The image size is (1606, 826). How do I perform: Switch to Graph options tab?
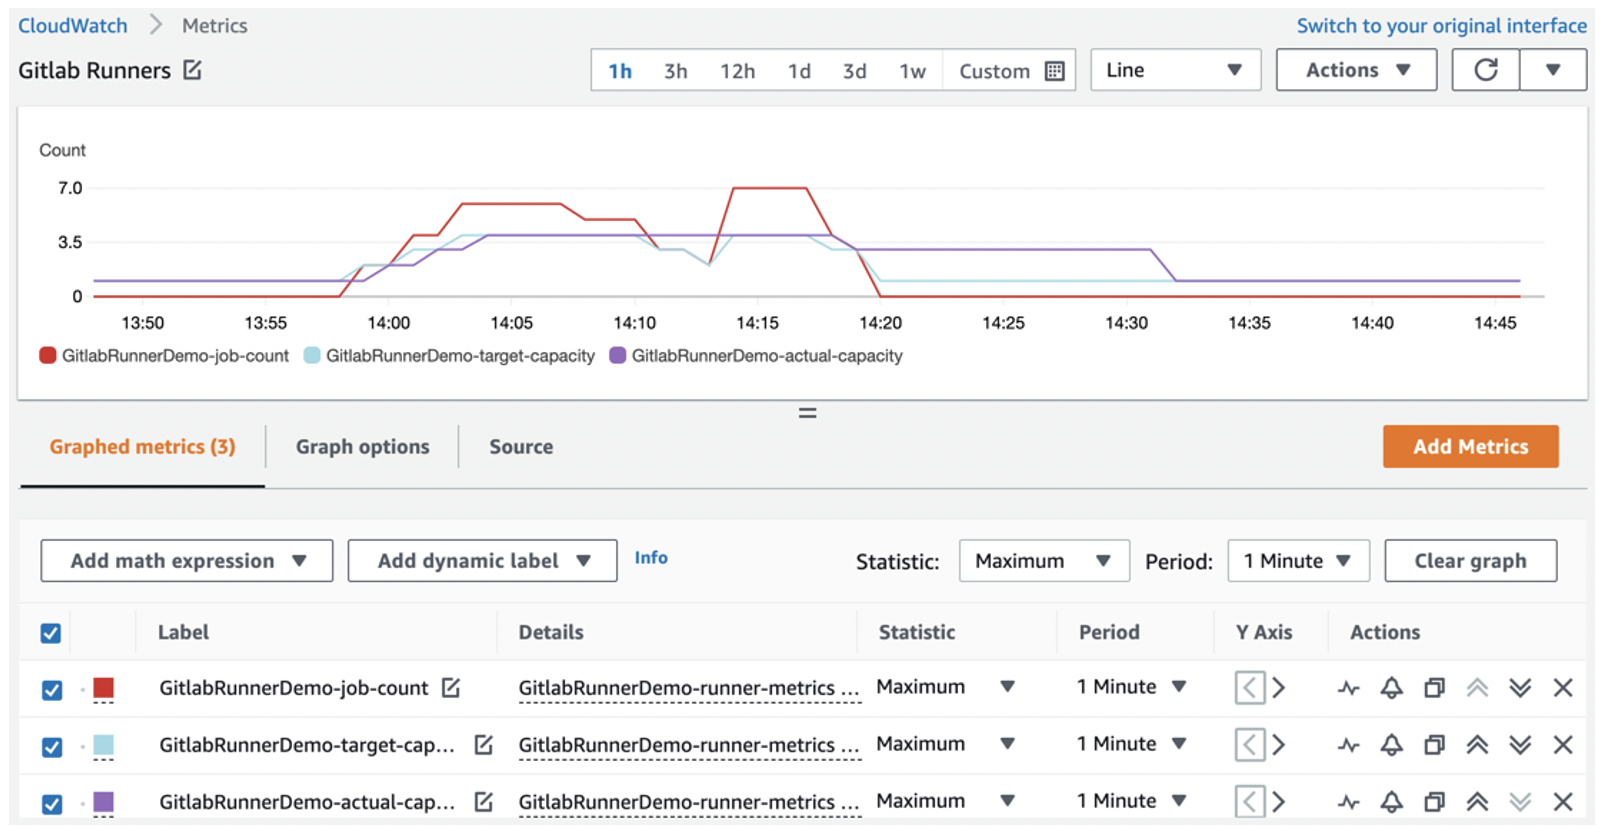(x=363, y=447)
